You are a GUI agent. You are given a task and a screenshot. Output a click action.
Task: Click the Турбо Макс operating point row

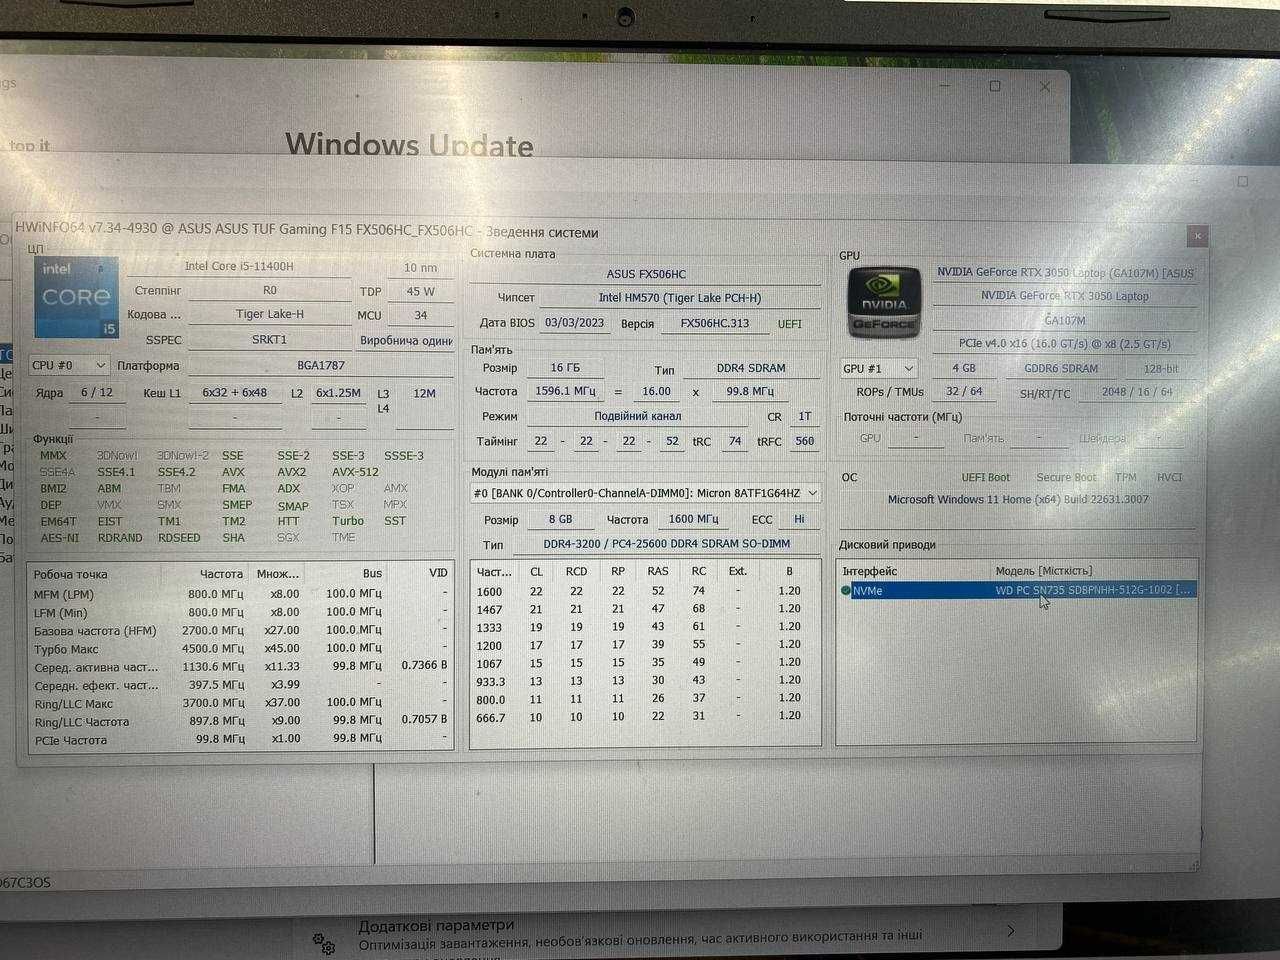(240, 649)
